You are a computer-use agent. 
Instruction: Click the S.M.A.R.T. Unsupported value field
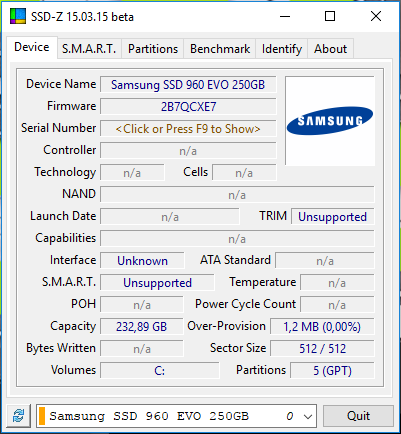(x=157, y=283)
